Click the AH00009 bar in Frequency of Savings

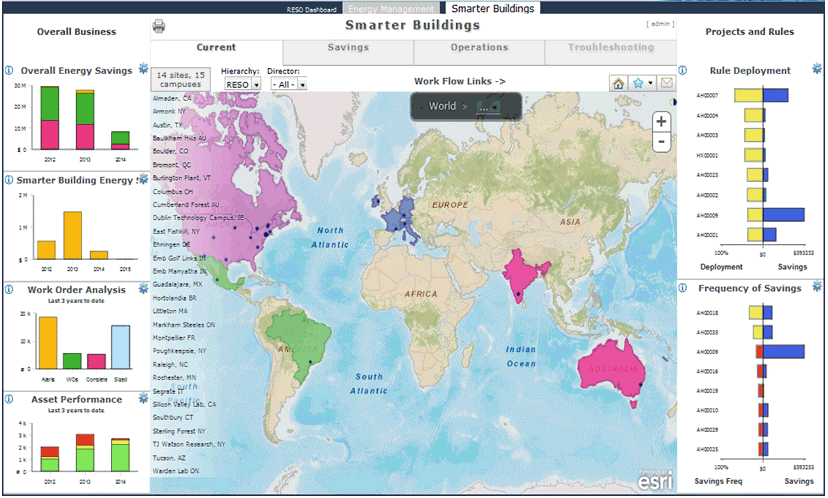tap(784, 352)
